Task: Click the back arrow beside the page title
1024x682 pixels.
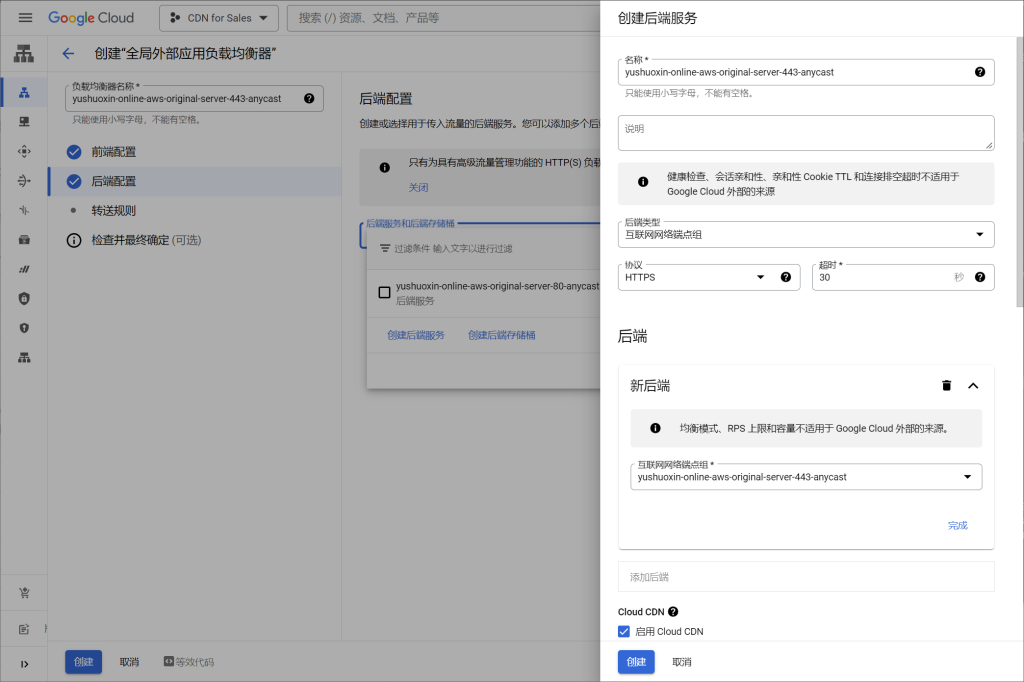Action: 68,54
